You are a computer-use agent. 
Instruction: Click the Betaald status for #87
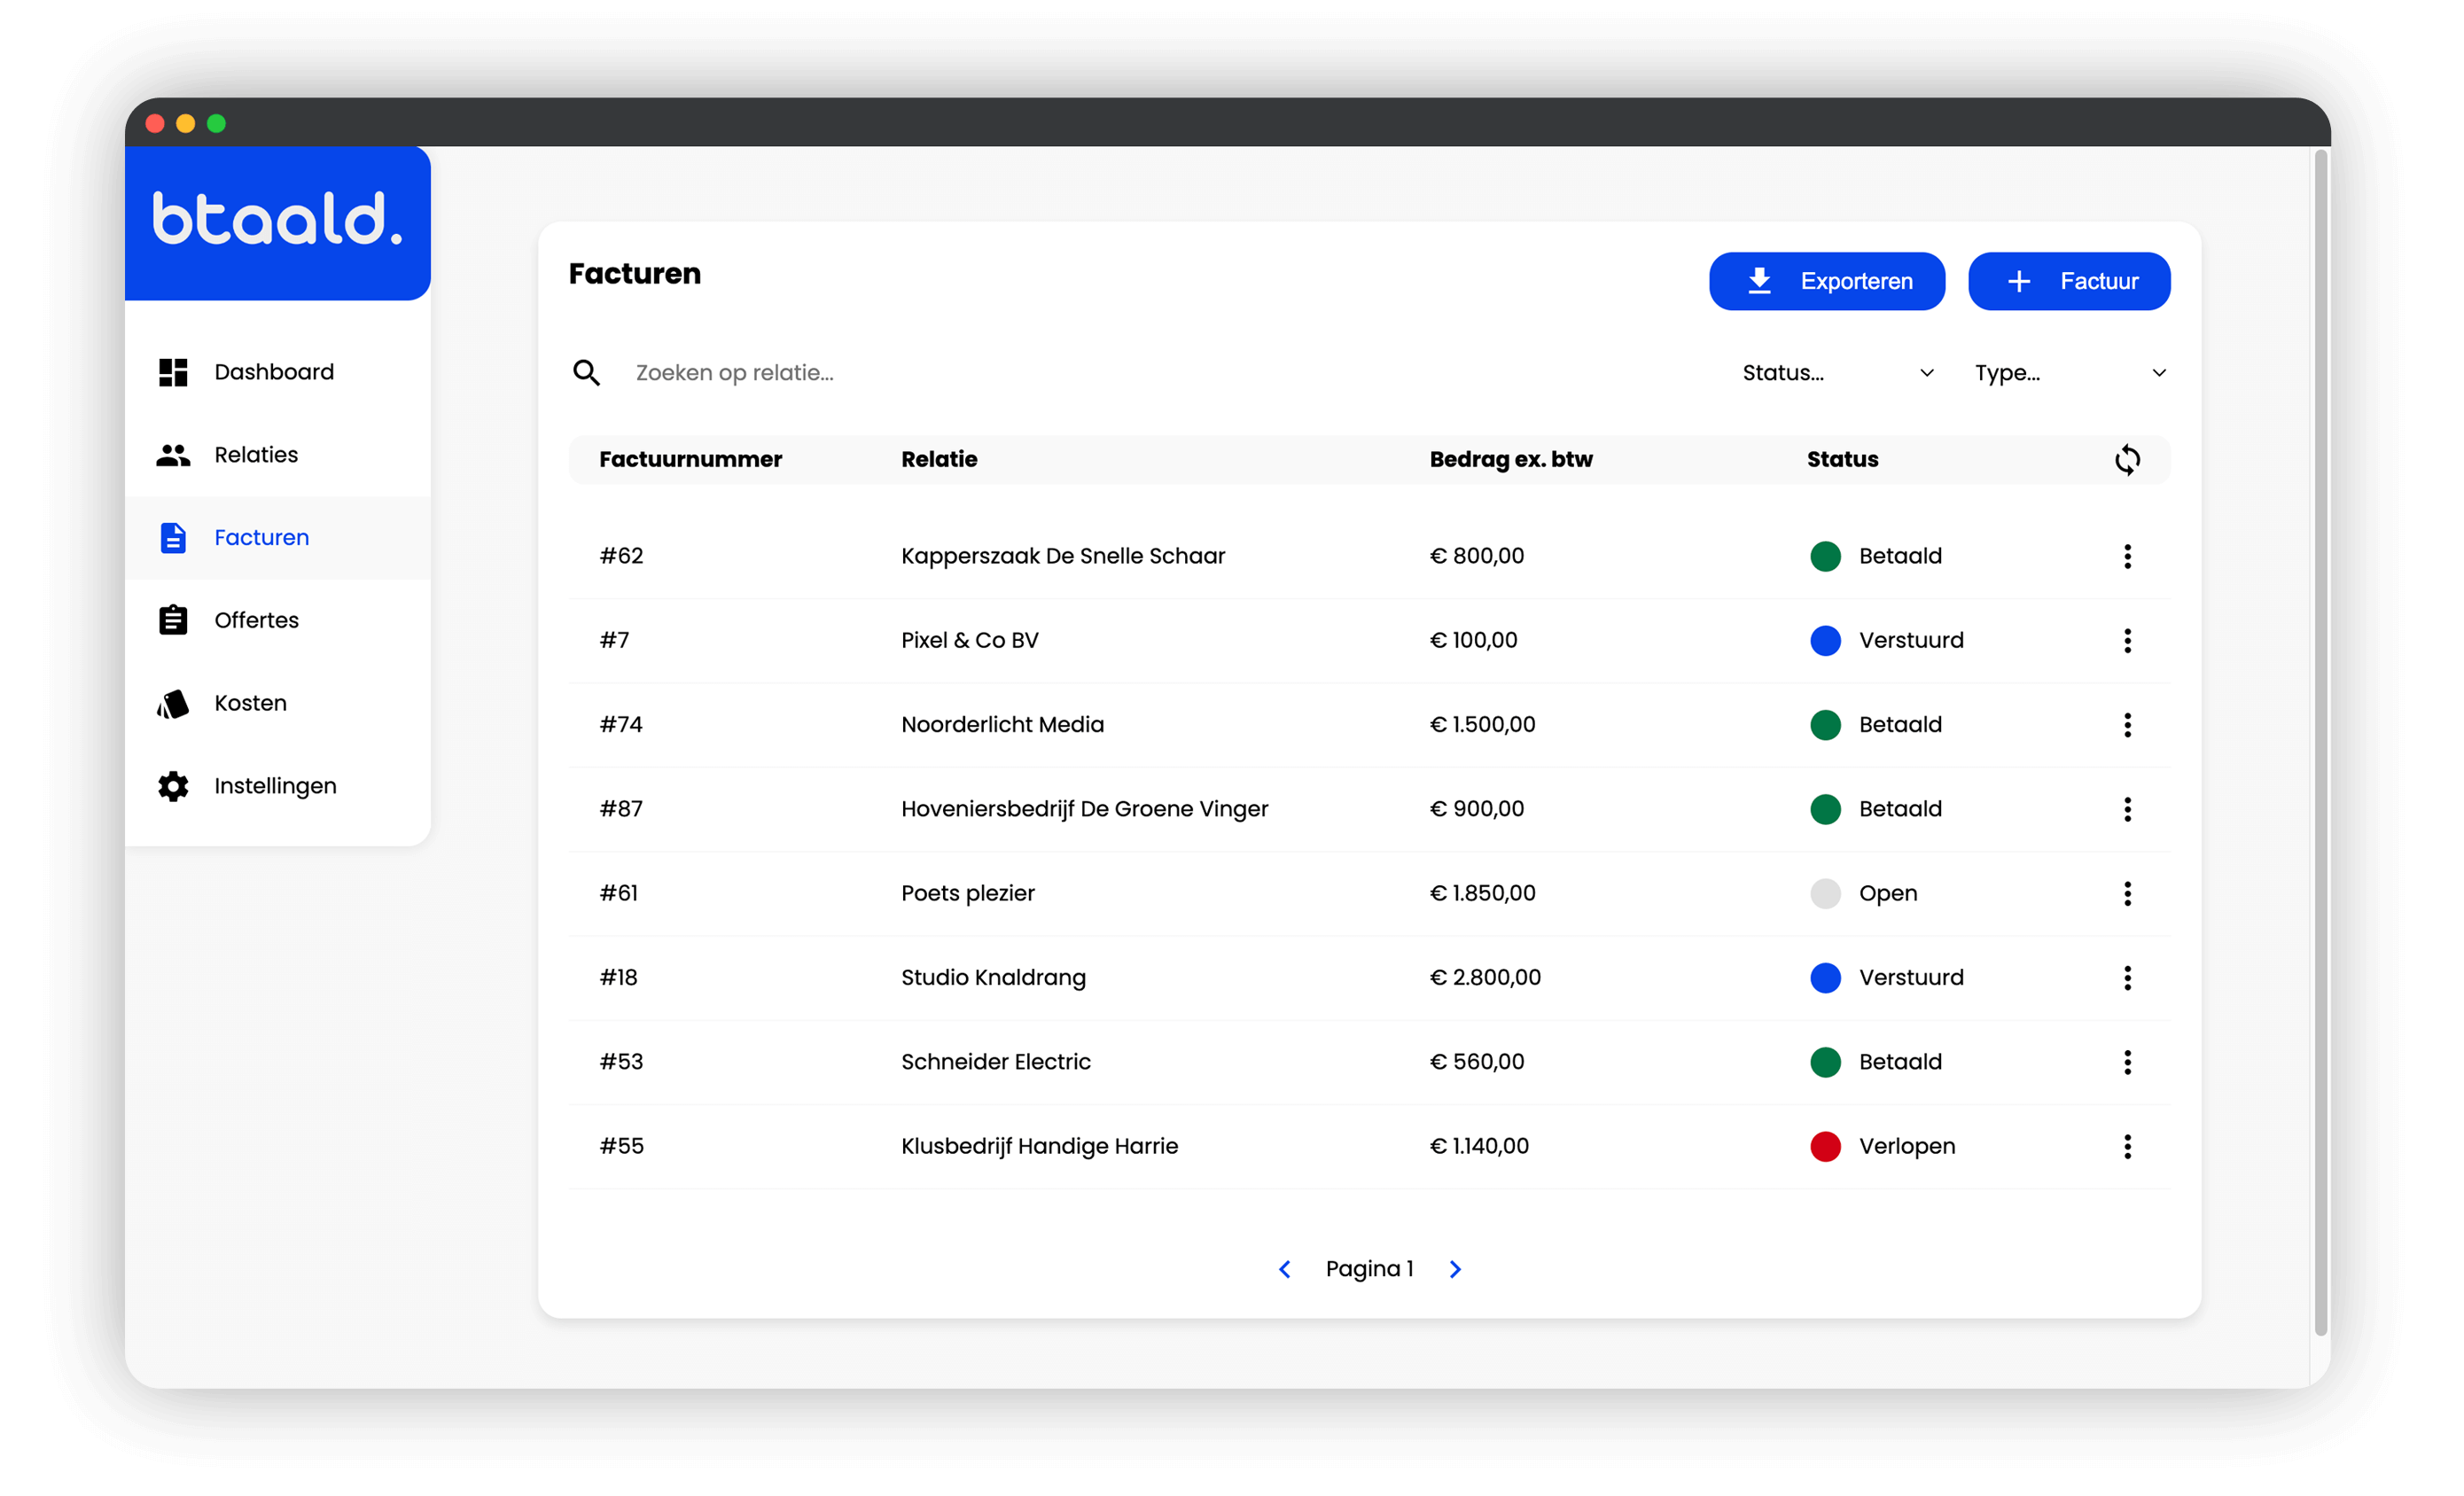coord(1900,809)
